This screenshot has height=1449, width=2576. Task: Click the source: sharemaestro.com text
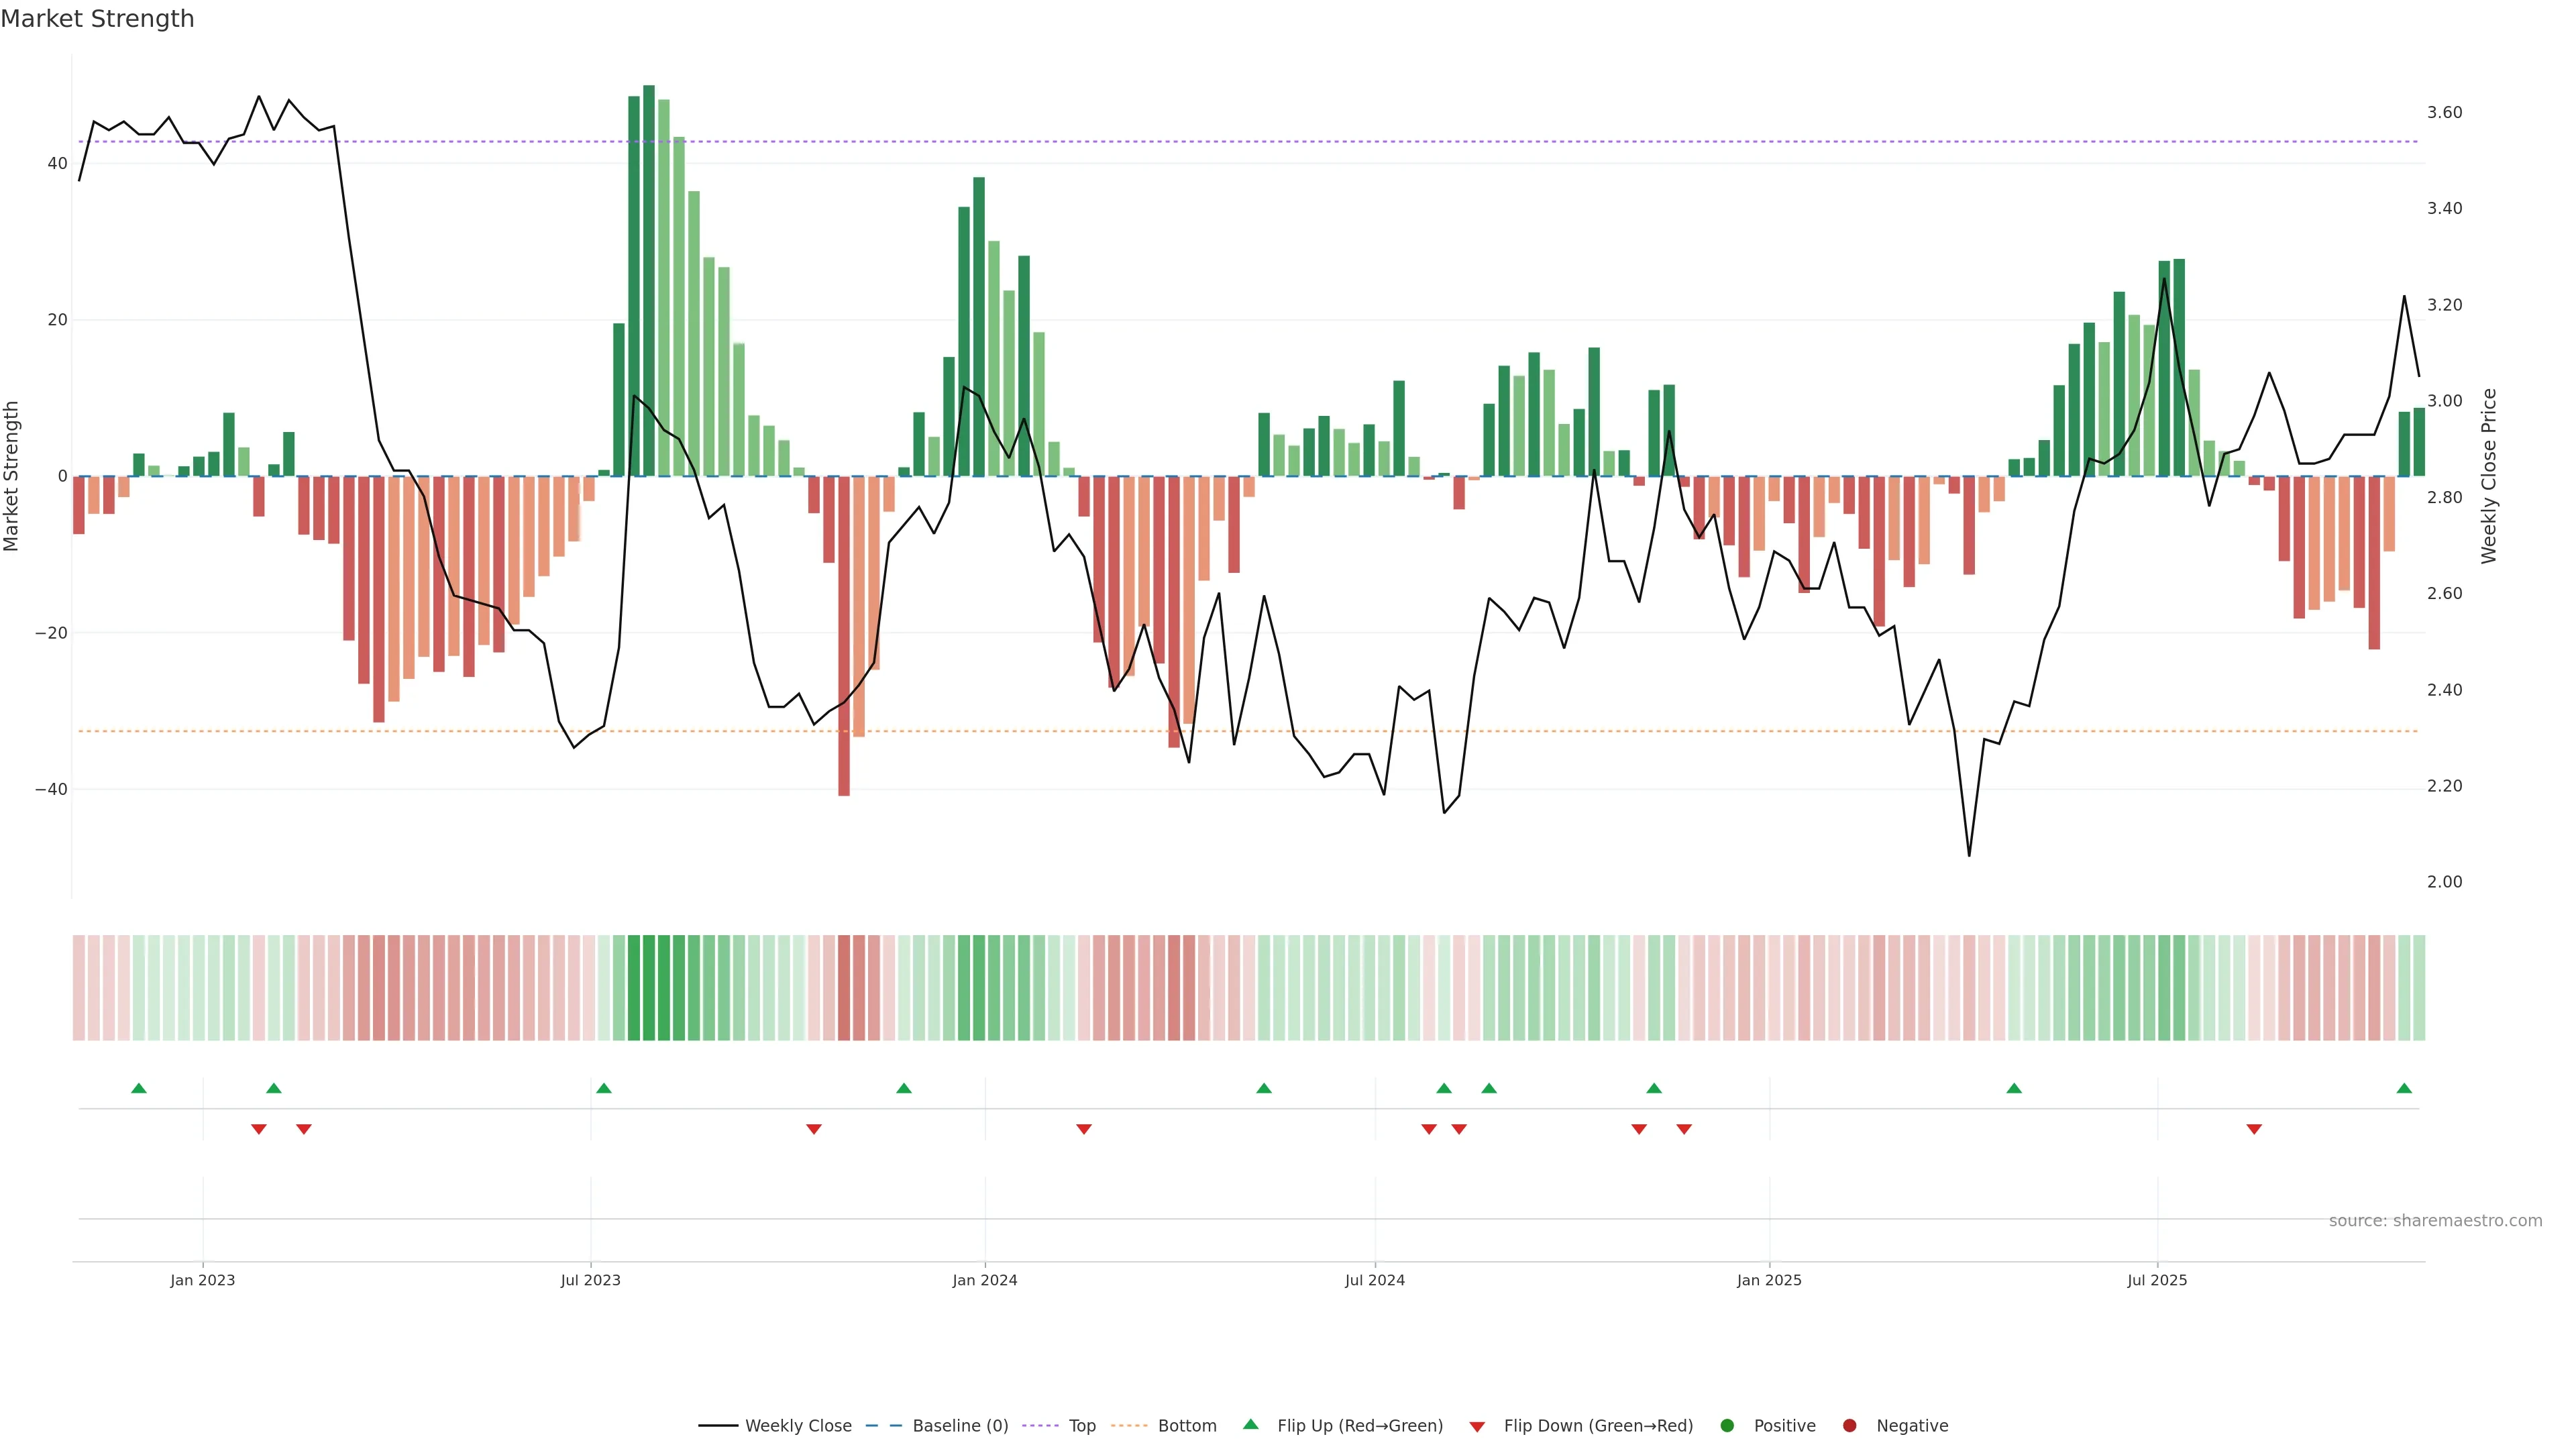tap(2435, 1220)
